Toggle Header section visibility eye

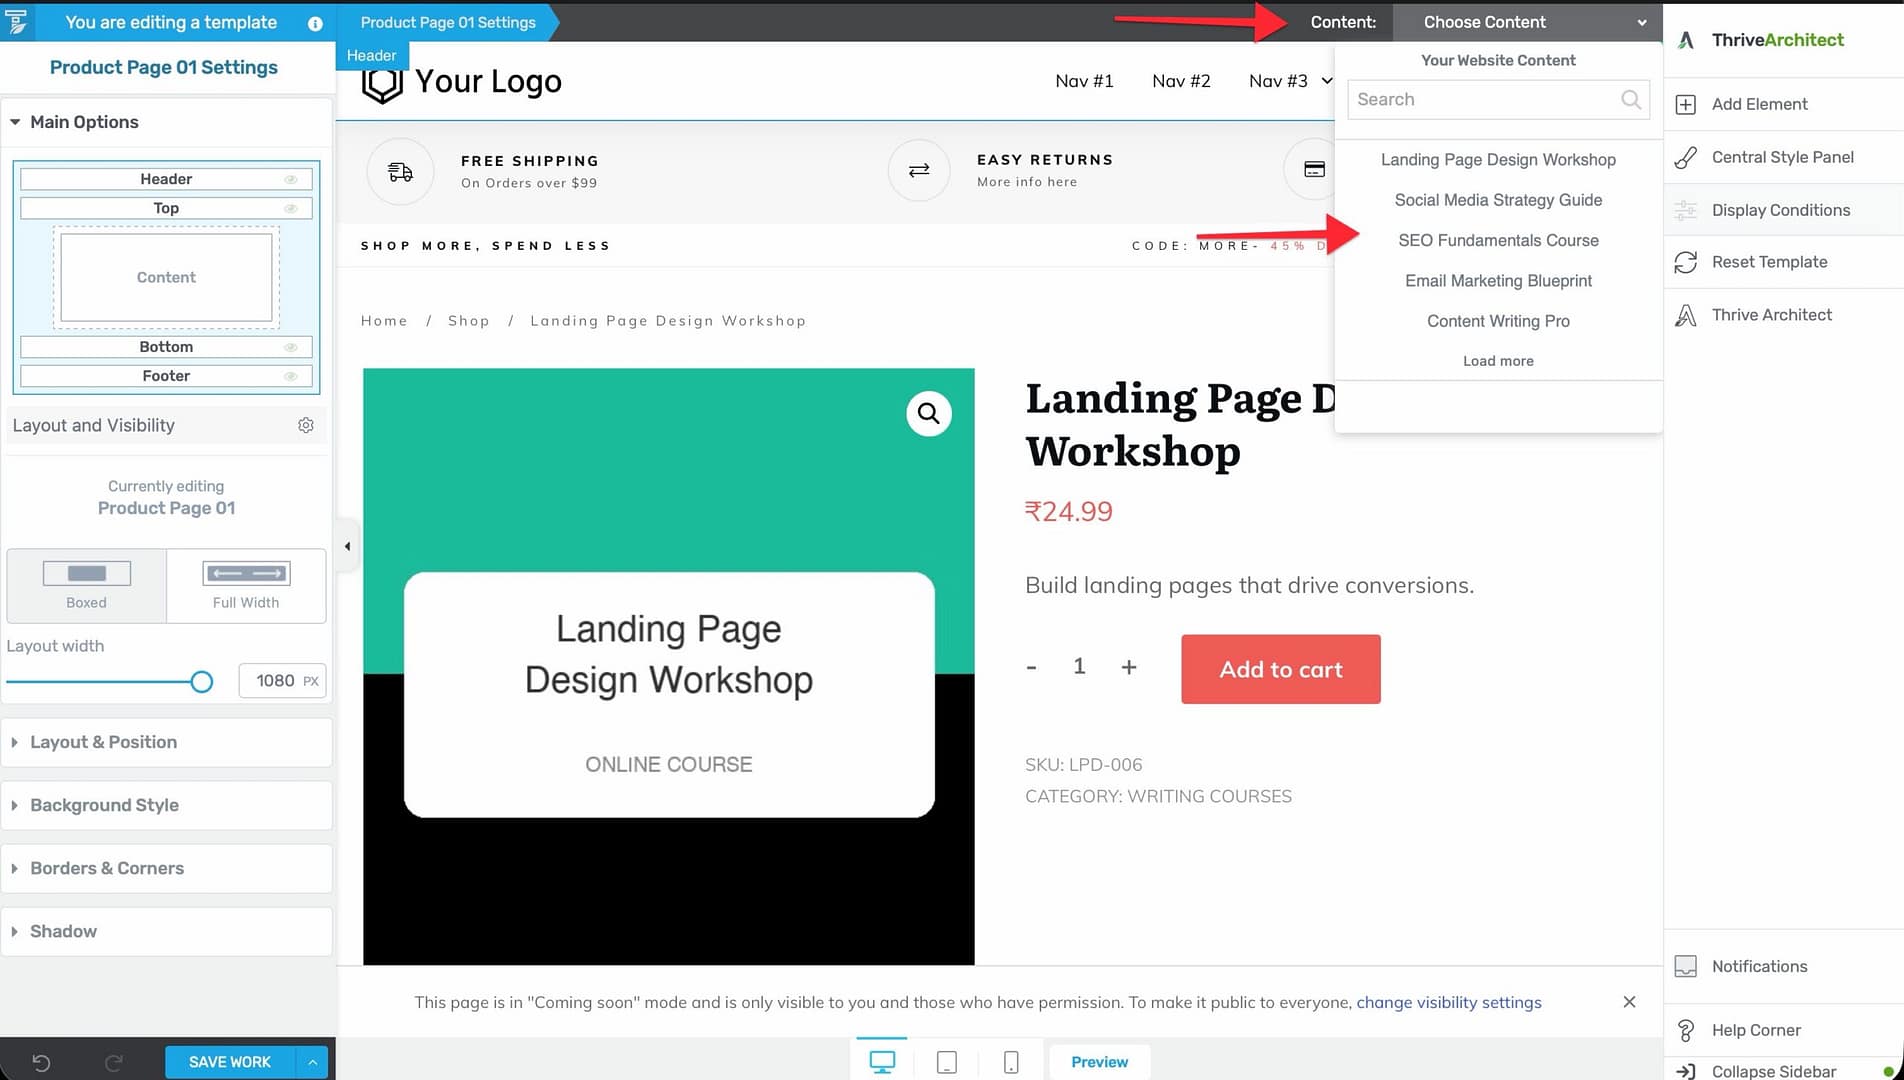291,179
